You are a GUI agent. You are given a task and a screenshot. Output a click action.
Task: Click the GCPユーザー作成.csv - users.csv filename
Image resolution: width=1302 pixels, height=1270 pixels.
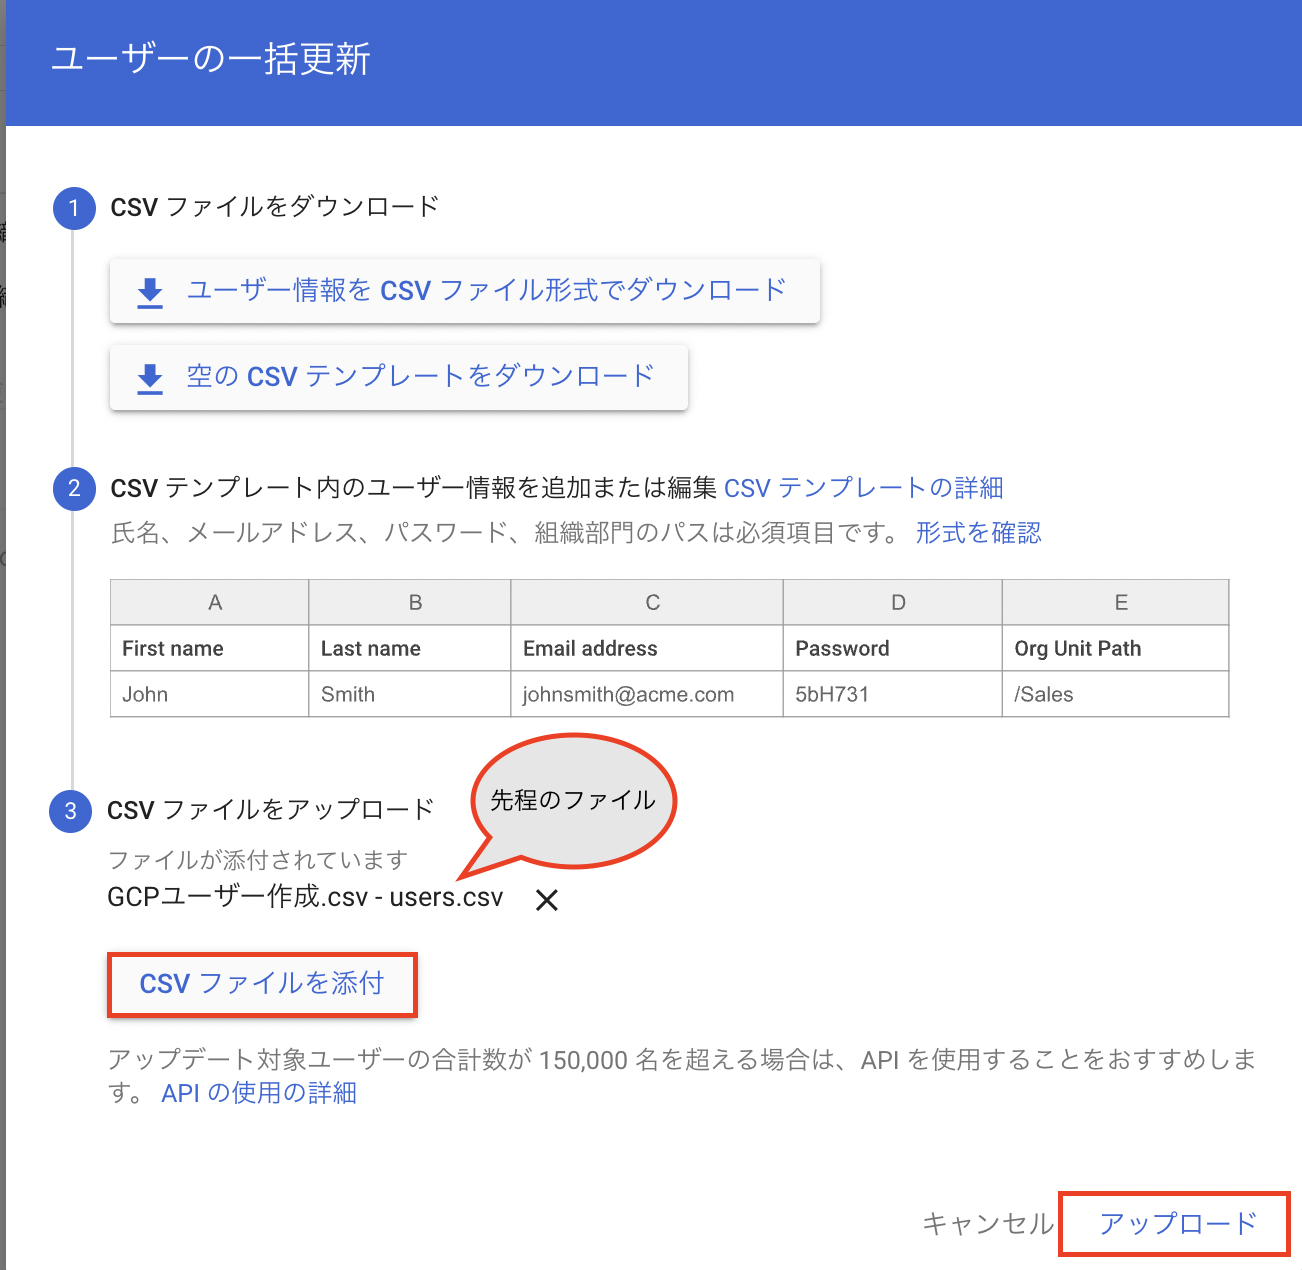tap(305, 897)
